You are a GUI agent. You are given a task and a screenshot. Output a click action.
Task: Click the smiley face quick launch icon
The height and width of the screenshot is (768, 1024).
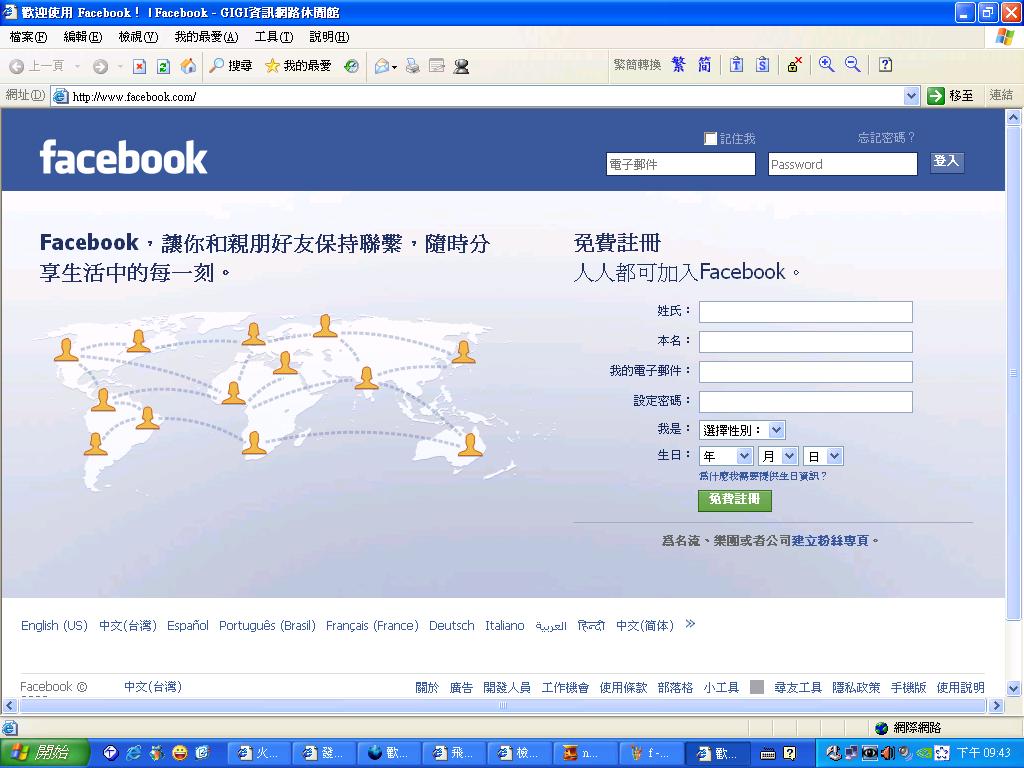(x=179, y=753)
